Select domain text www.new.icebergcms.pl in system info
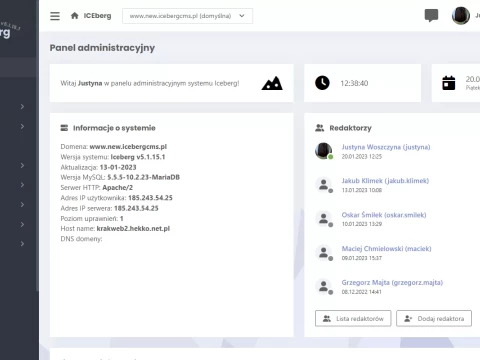Screen dimensions: 480x360 coord(128,147)
